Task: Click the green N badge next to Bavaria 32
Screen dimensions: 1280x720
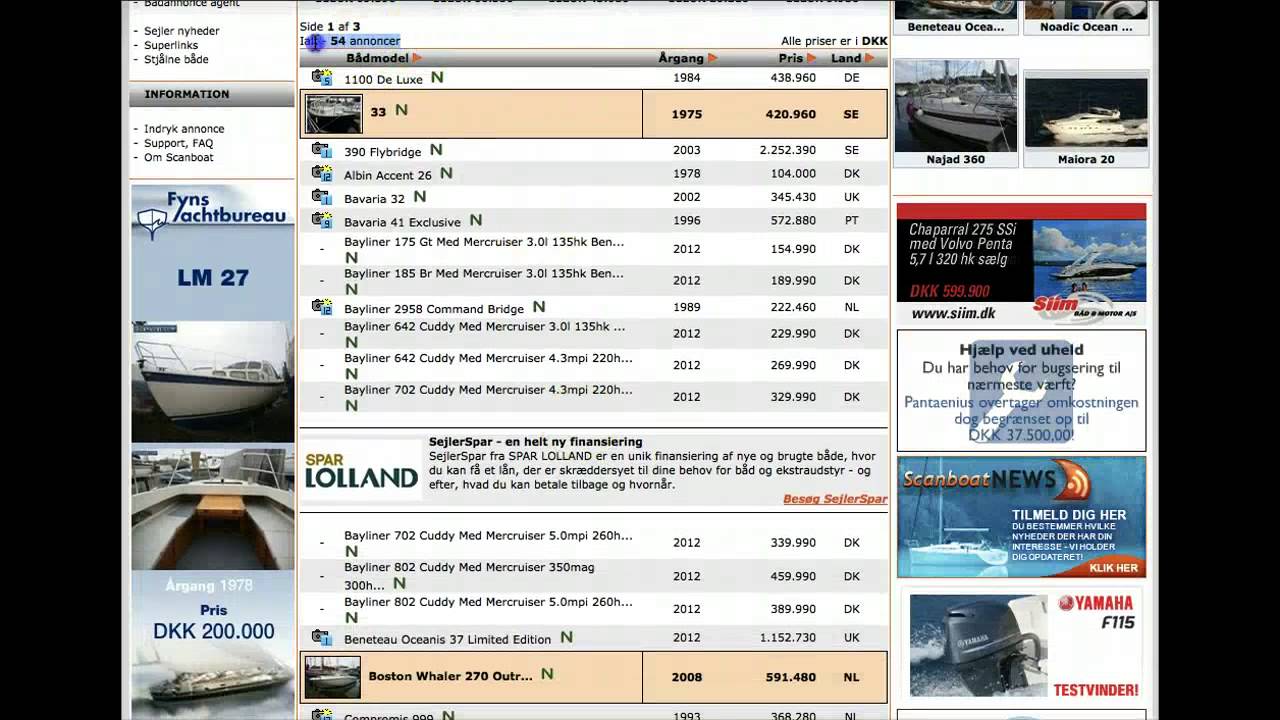Action: point(420,197)
